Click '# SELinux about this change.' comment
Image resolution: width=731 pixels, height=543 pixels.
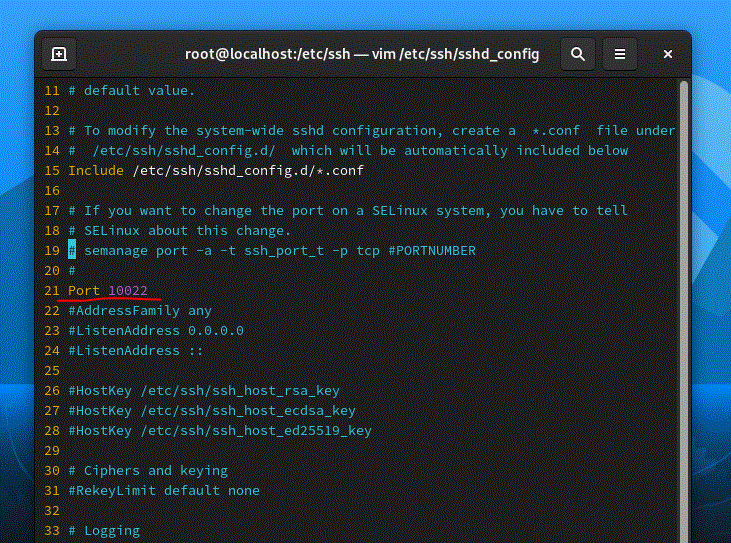coord(180,231)
